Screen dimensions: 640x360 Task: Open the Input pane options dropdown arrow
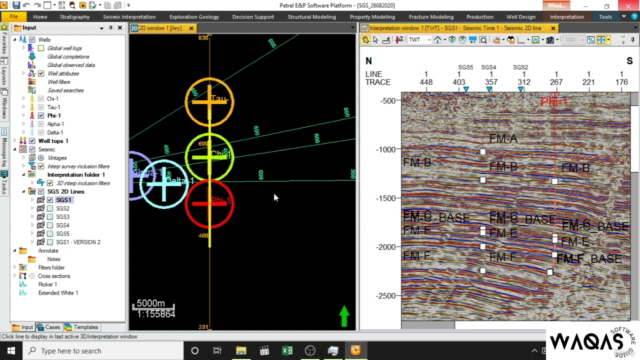click(101, 28)
